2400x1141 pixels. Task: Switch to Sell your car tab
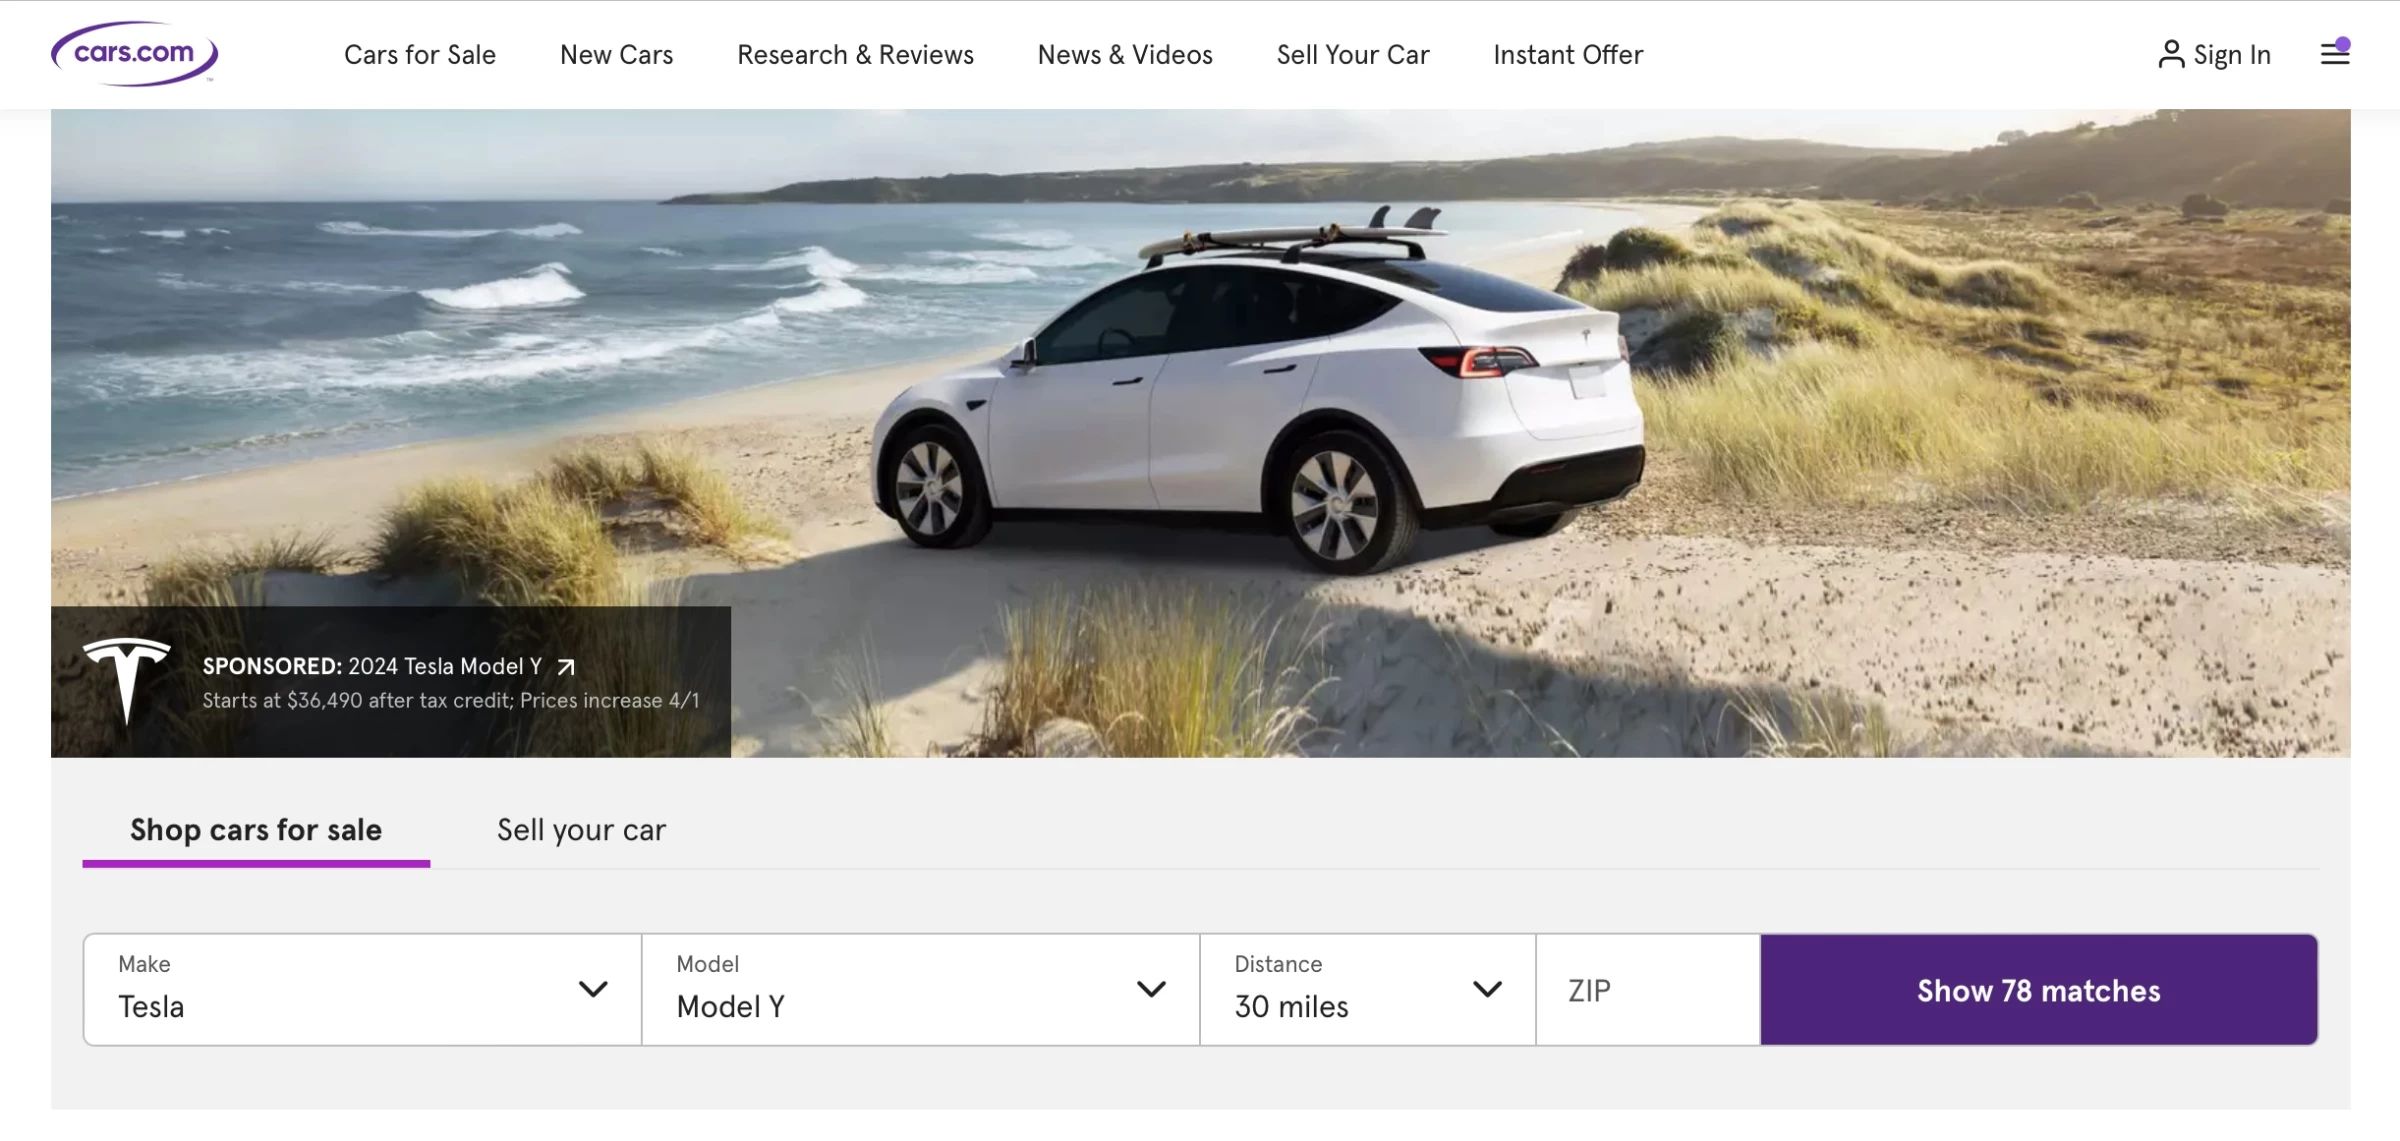[x=581, y=830]
